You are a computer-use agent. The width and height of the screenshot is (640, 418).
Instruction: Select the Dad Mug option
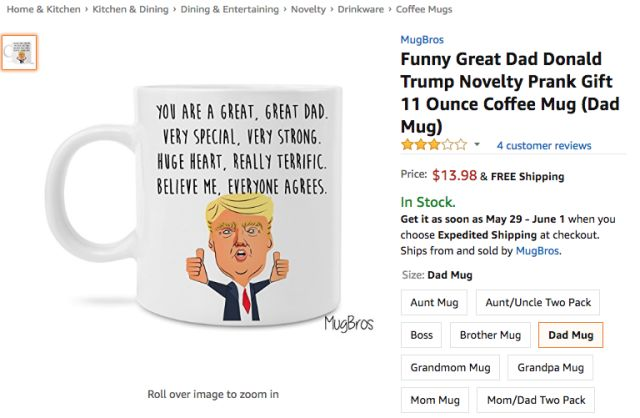tap(571, 335)
